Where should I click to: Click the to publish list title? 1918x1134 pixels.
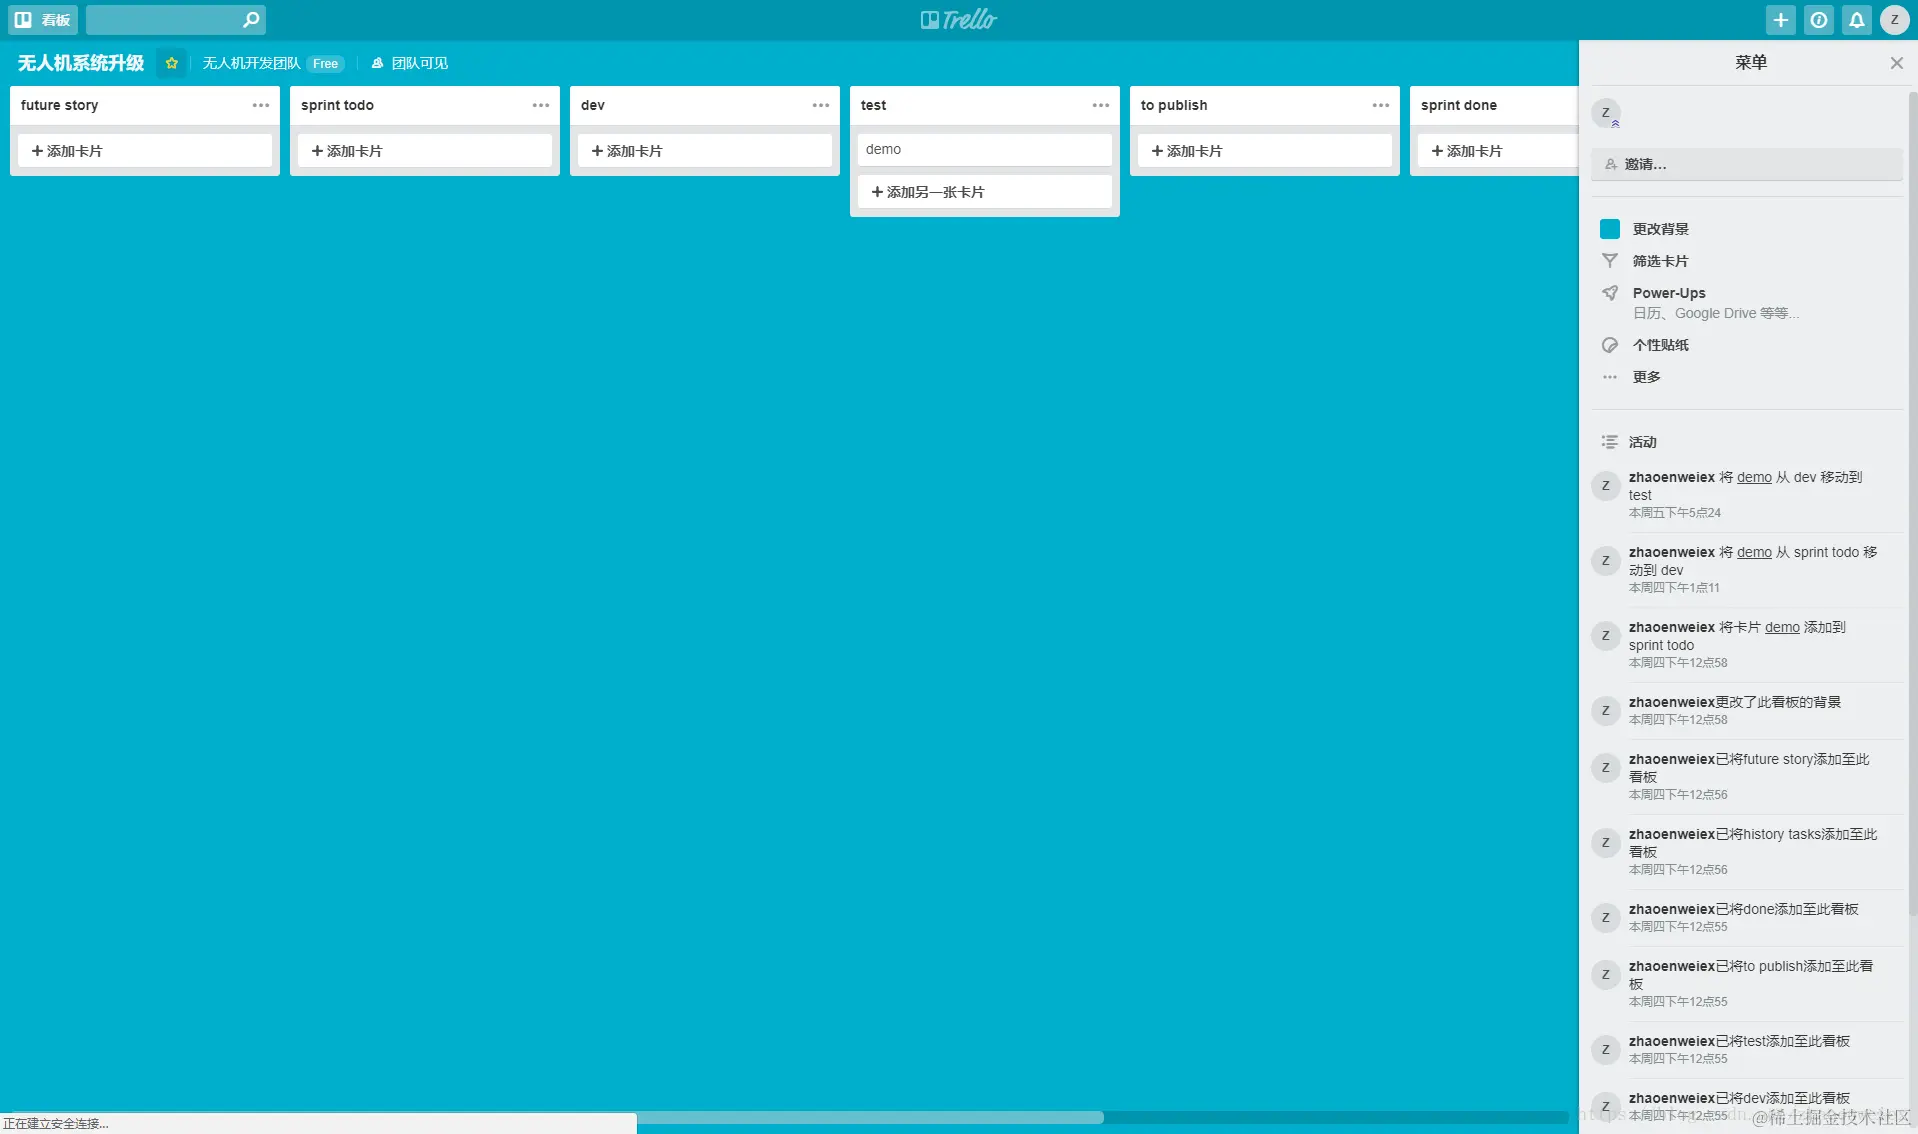pyautogui.click(x=1174, y=105)
